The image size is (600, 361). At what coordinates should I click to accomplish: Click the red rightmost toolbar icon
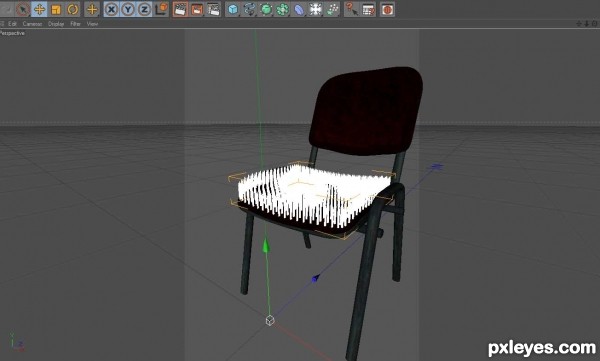(x=387, y=9)
